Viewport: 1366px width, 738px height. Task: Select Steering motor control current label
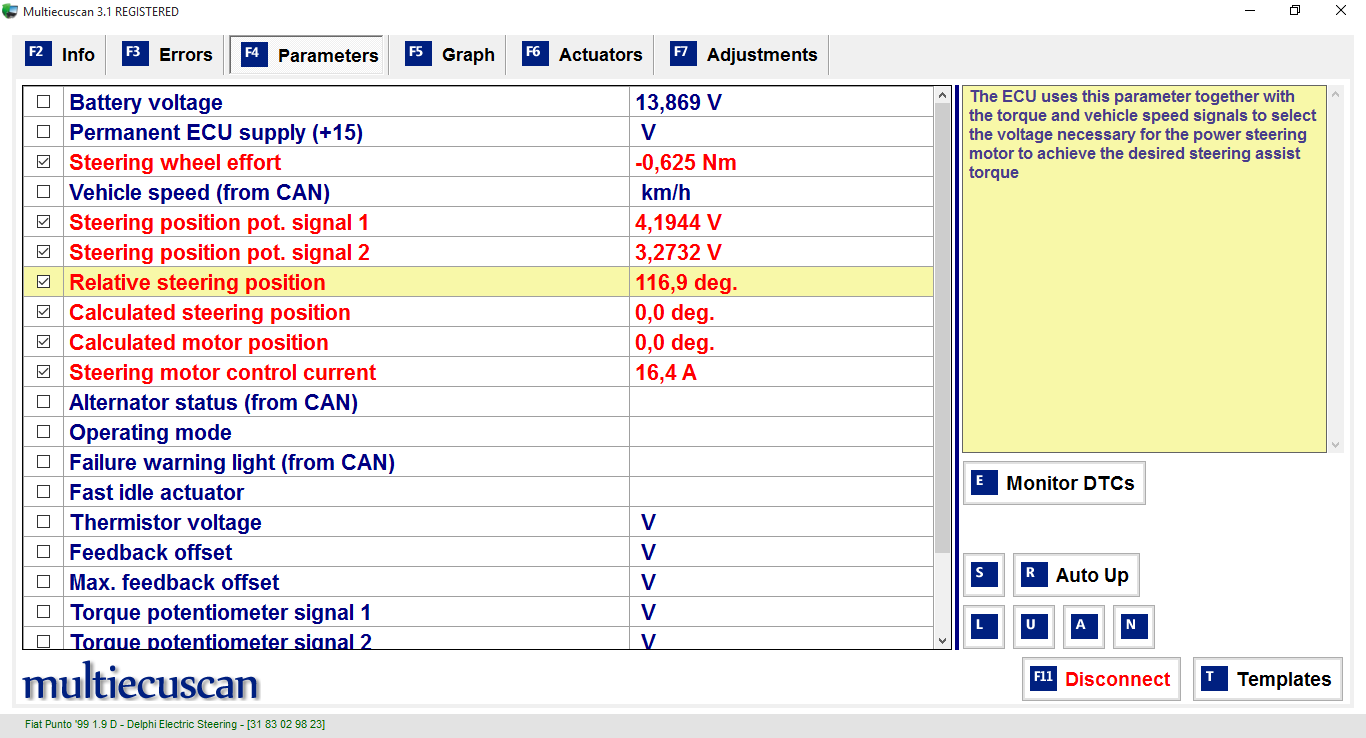click(x=222, y=373)
